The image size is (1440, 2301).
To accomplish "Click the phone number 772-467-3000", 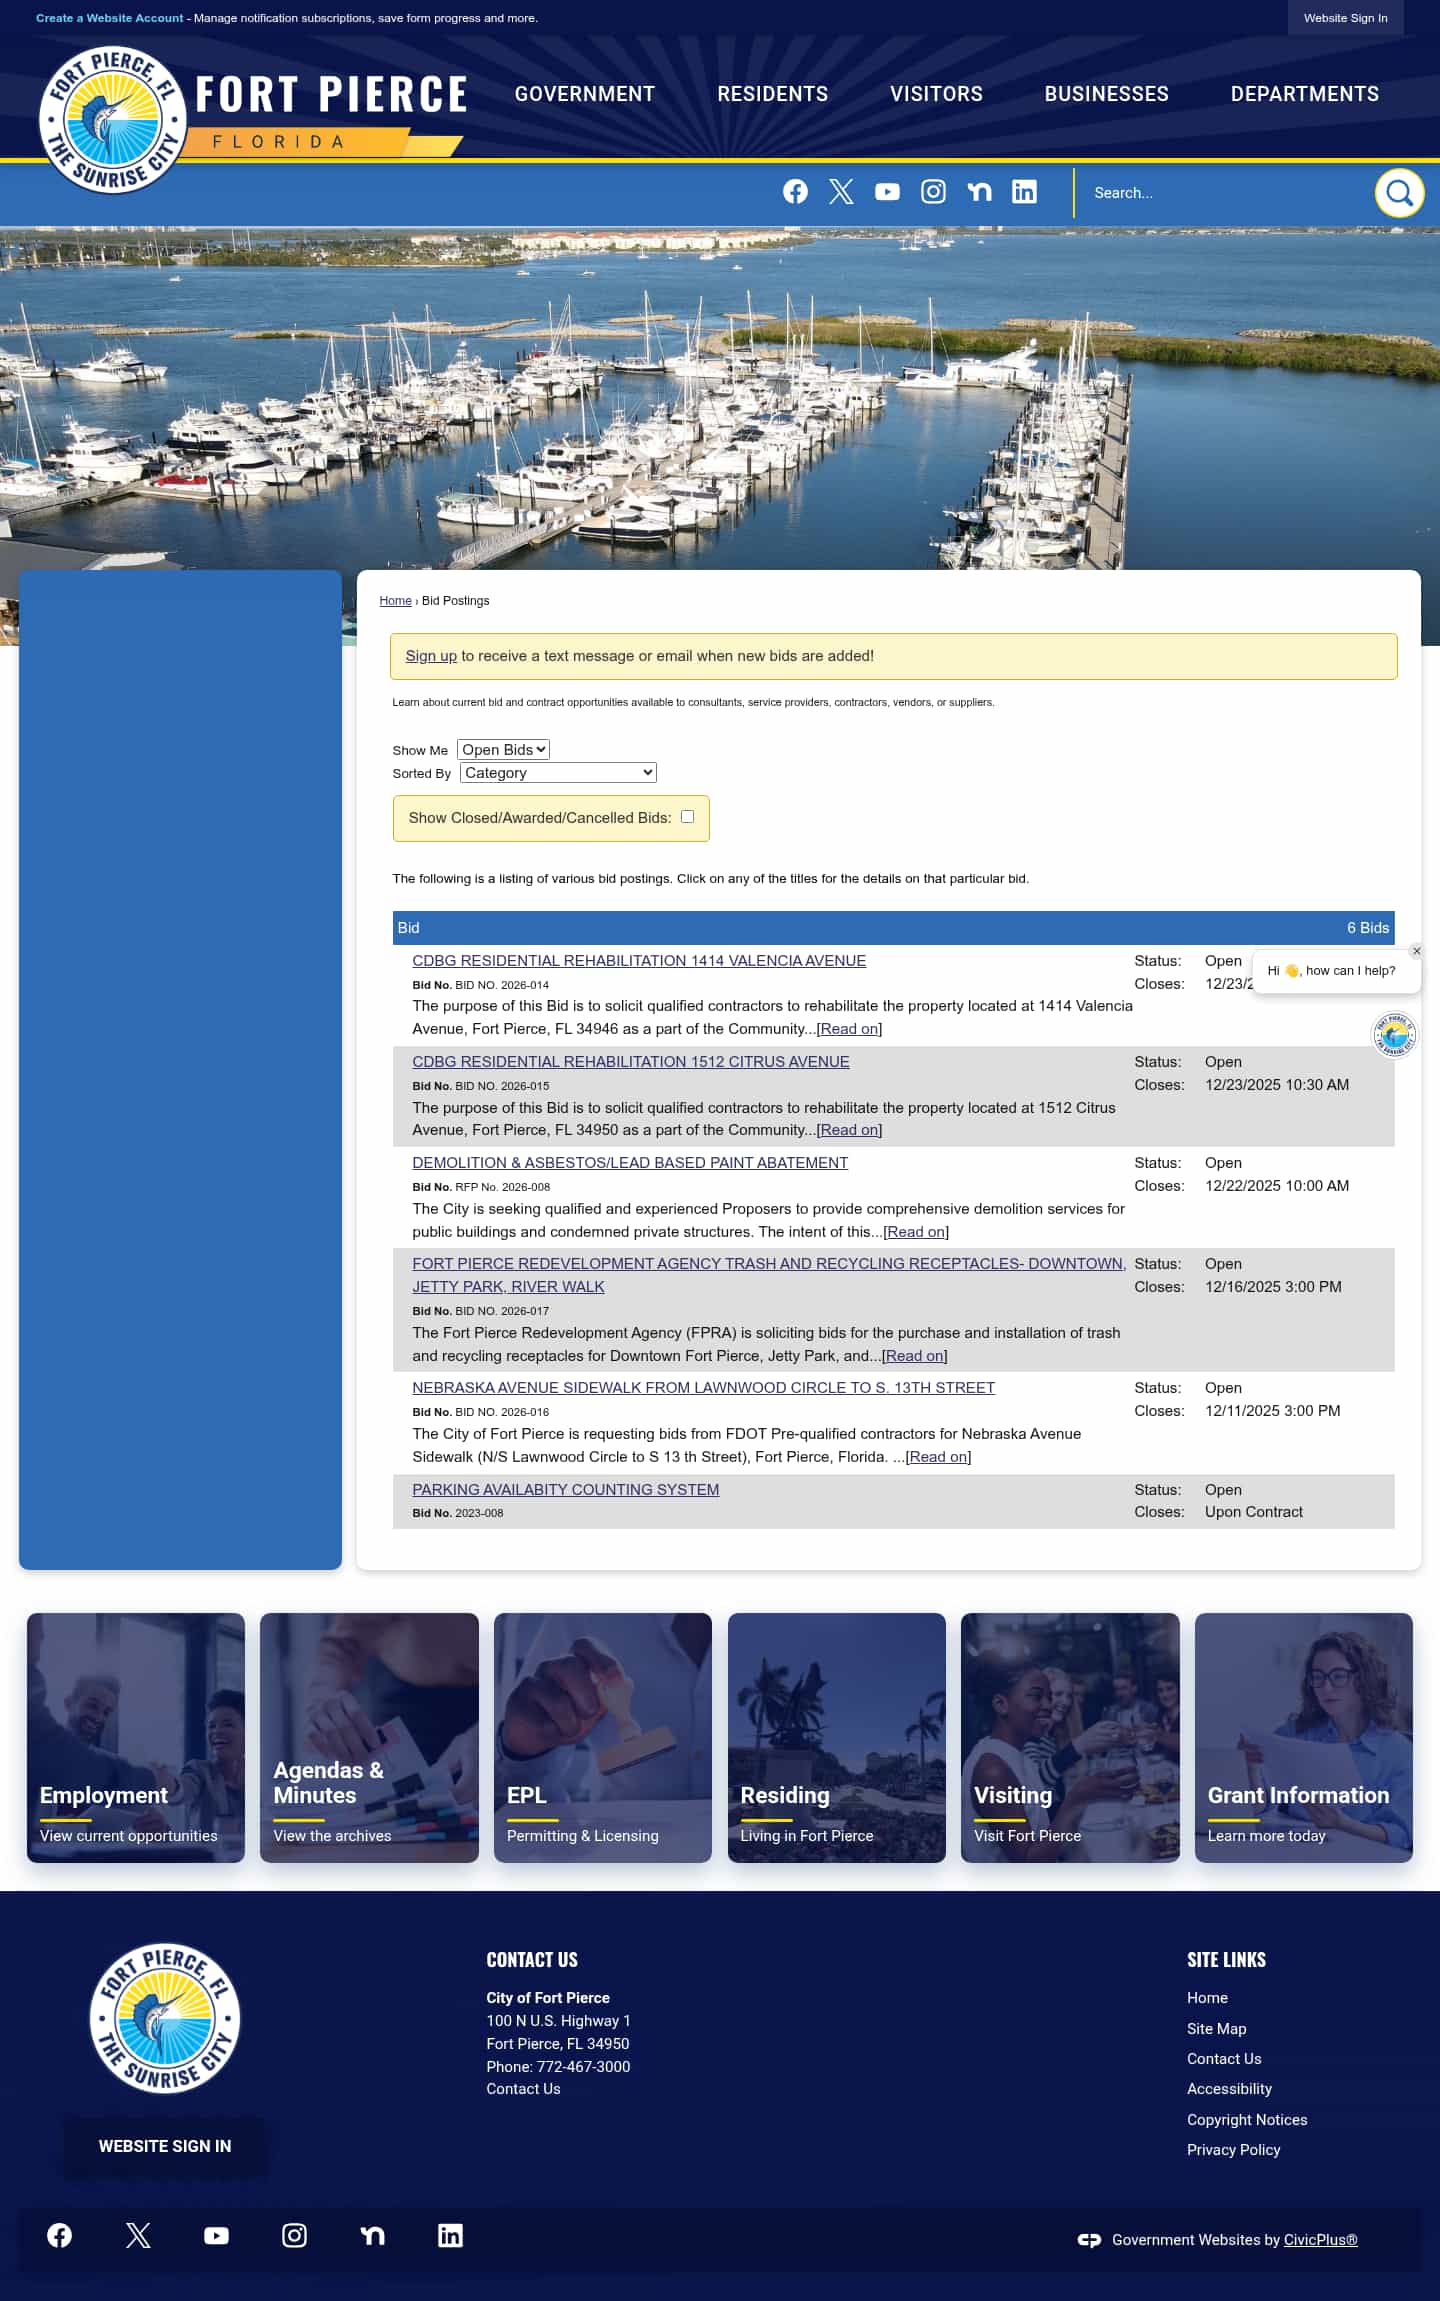I will tap(583, 2066).
